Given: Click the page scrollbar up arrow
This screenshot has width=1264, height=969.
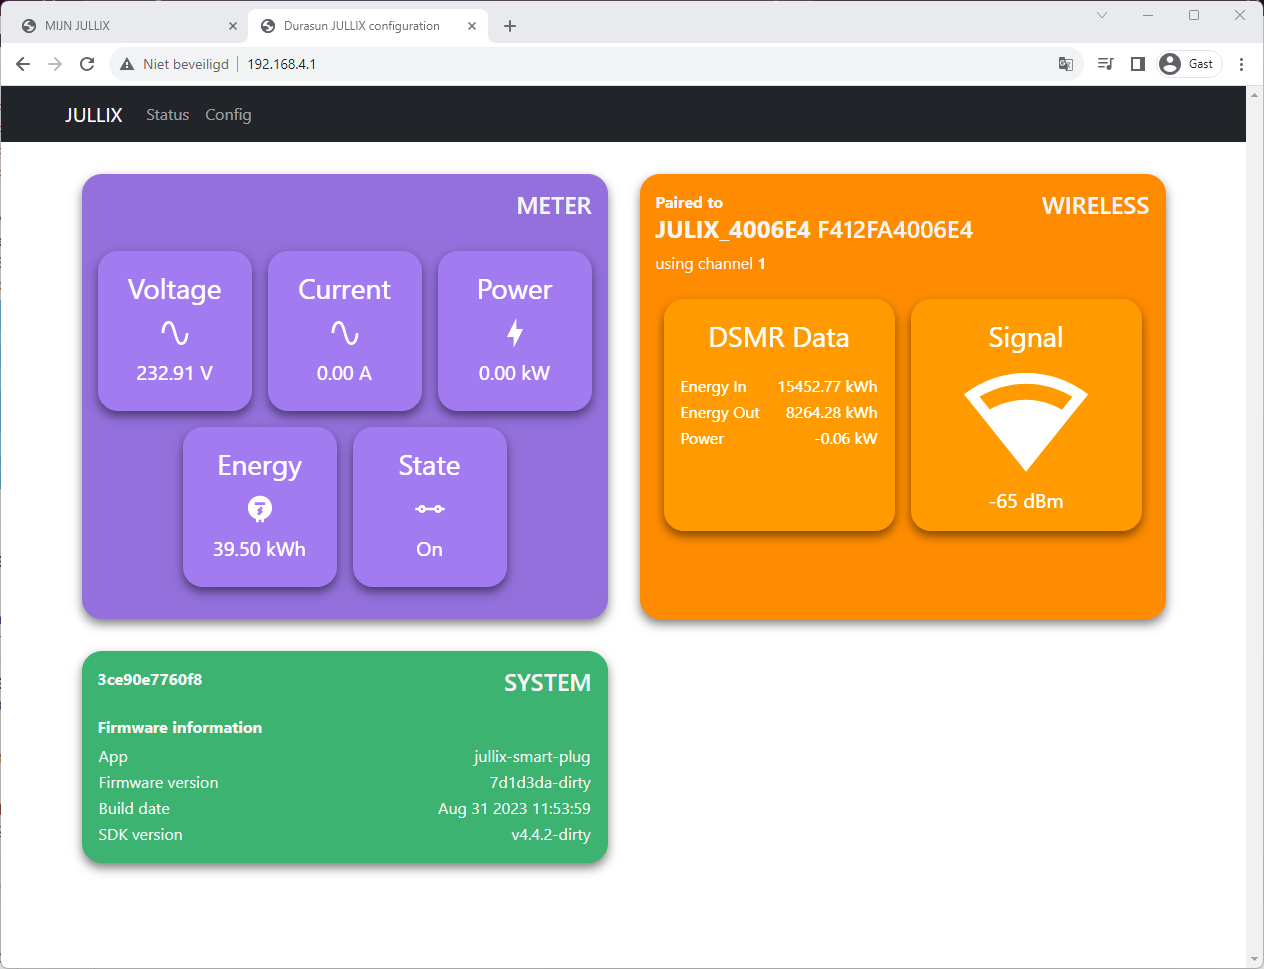Looking at the screenshot, I should coord(1255,95).
